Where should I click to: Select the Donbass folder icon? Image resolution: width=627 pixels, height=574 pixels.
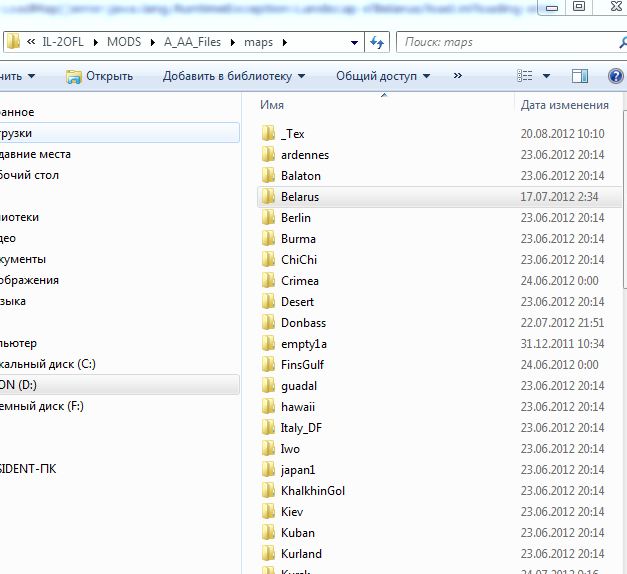(x=268, y=322)
